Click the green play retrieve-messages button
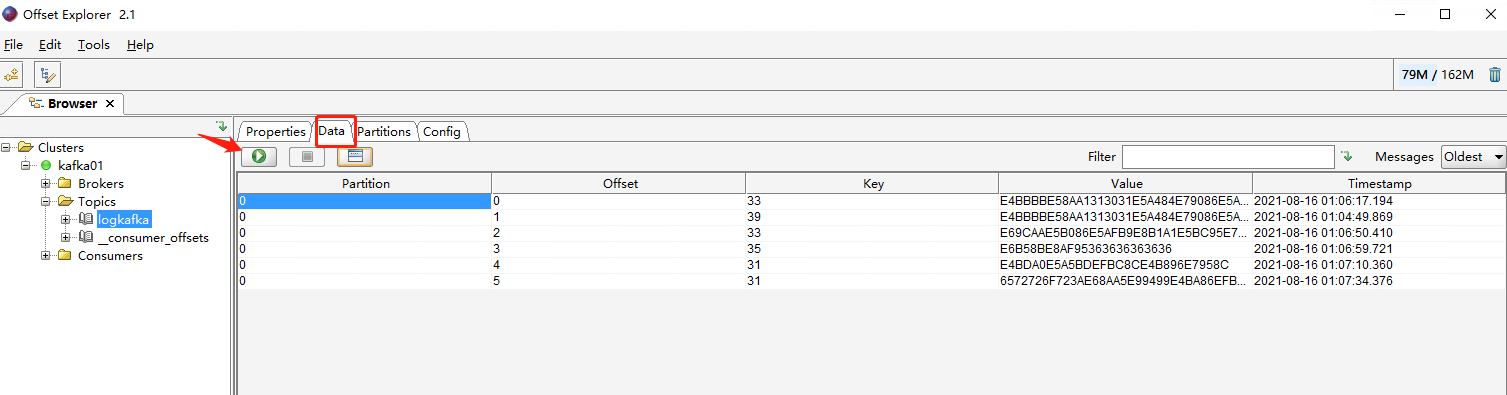Viewport: 1507px width, 395px height. click(258, 156)
